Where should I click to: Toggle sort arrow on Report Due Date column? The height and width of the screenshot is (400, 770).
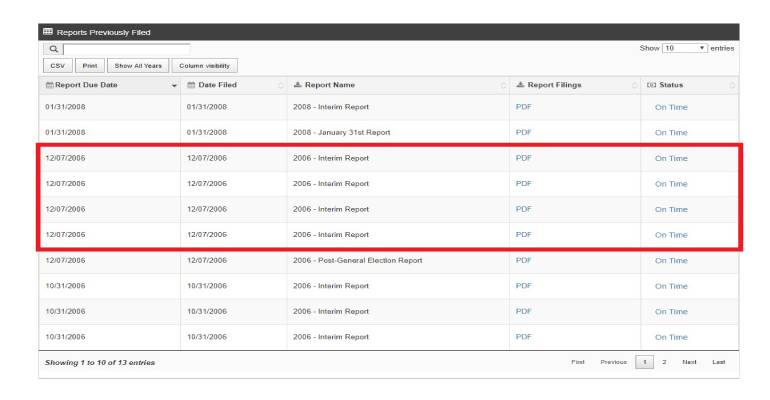coord(174,86)
